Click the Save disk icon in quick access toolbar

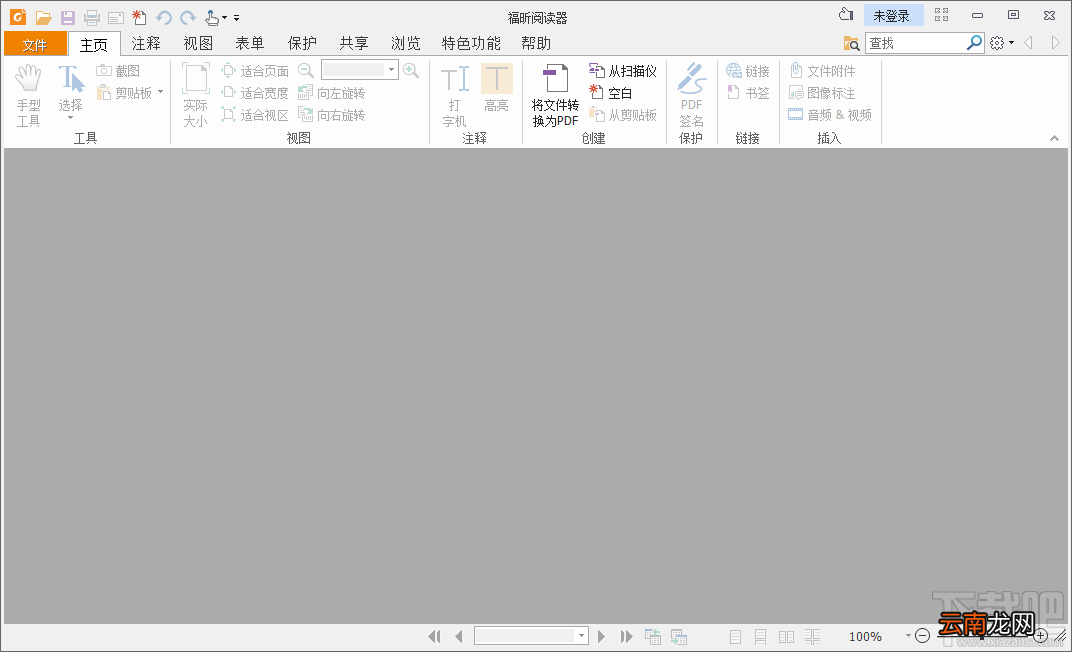point(68,18)
